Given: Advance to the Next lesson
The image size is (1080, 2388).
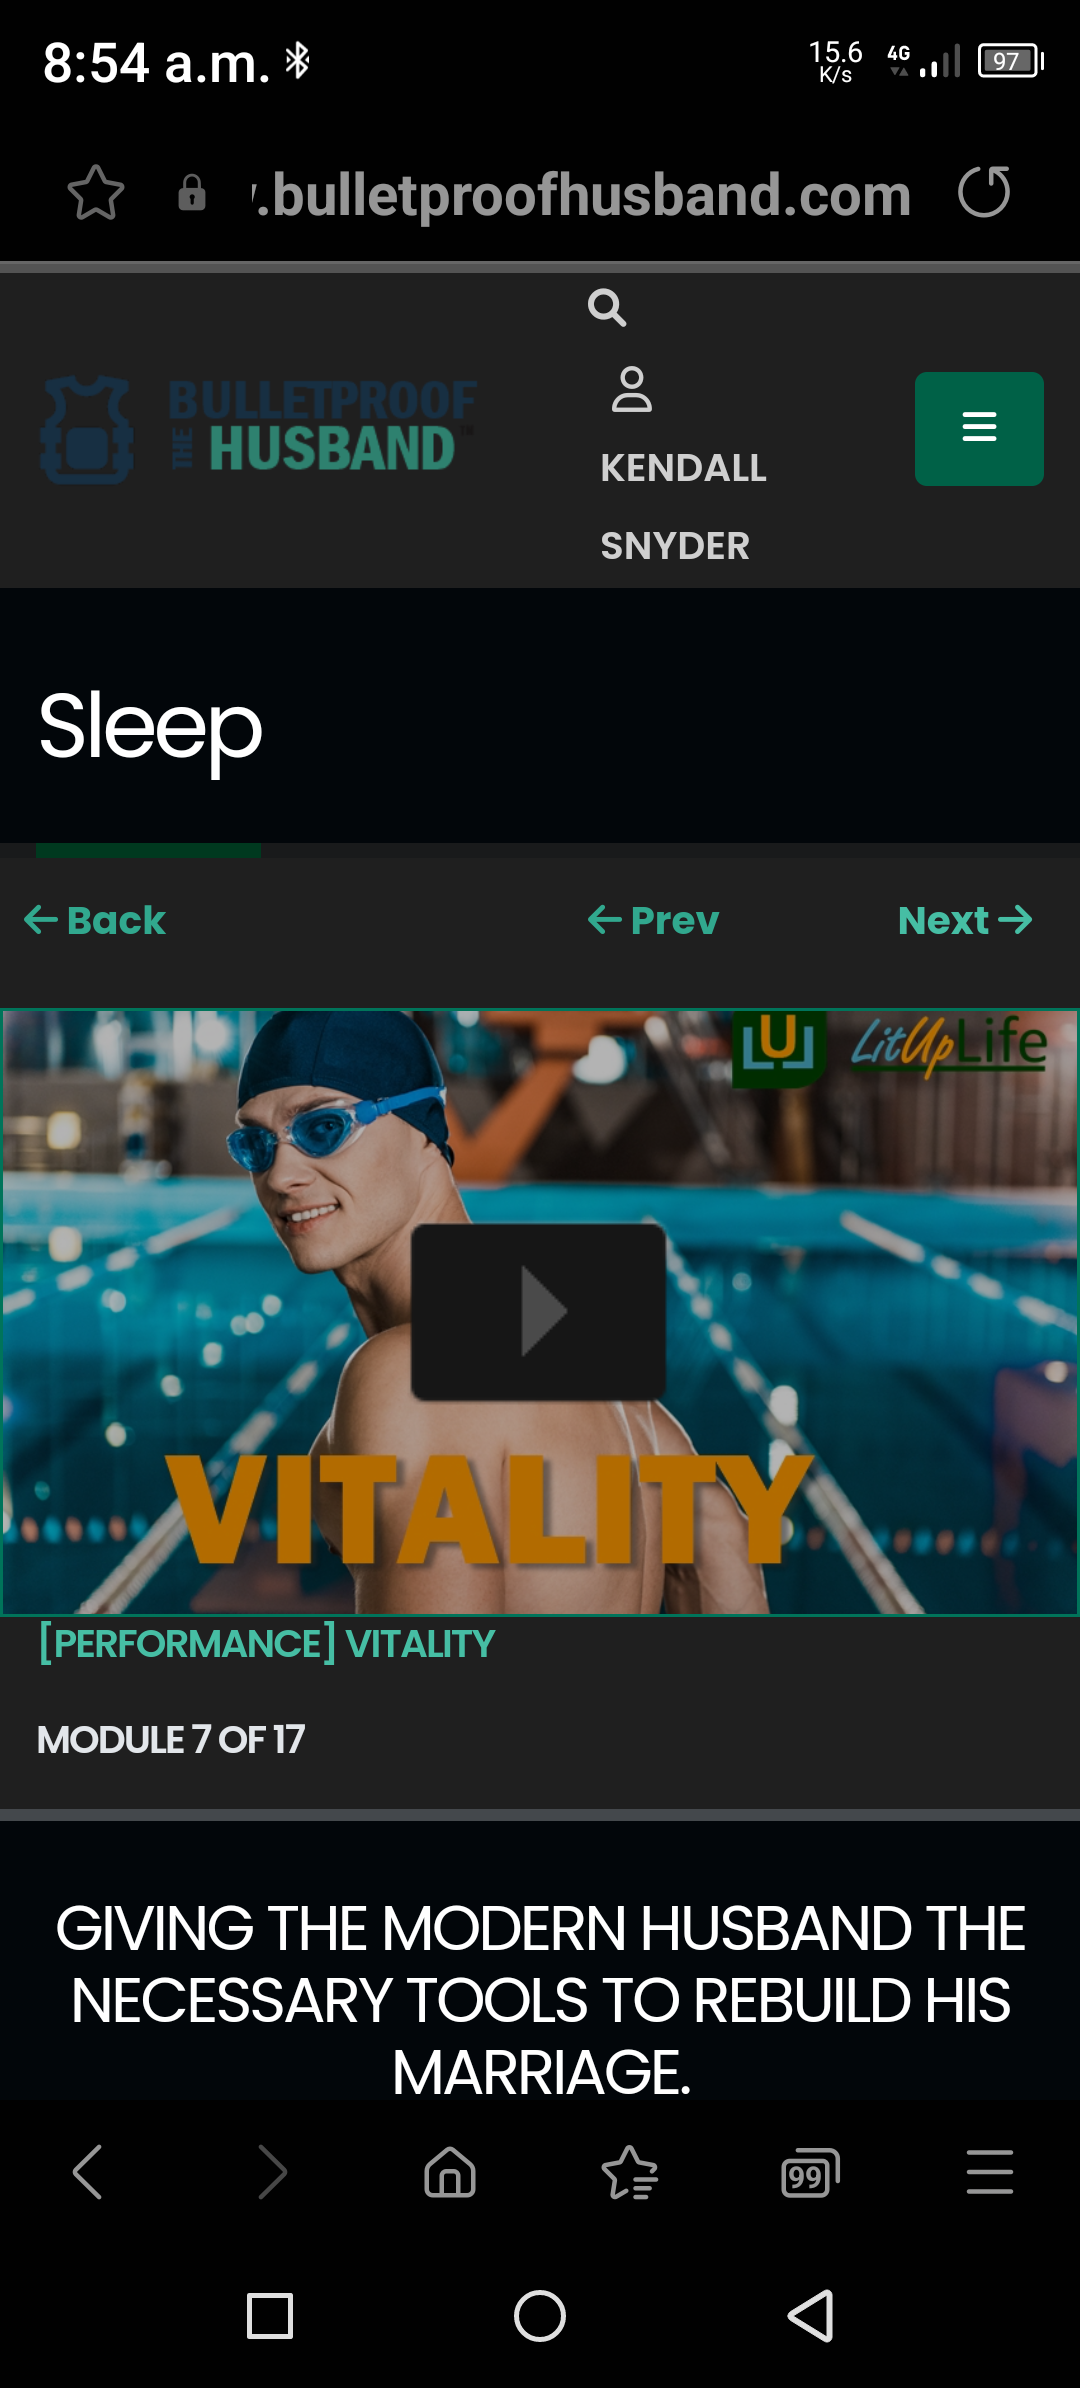Looking at the screenshot, I should 965,920.
